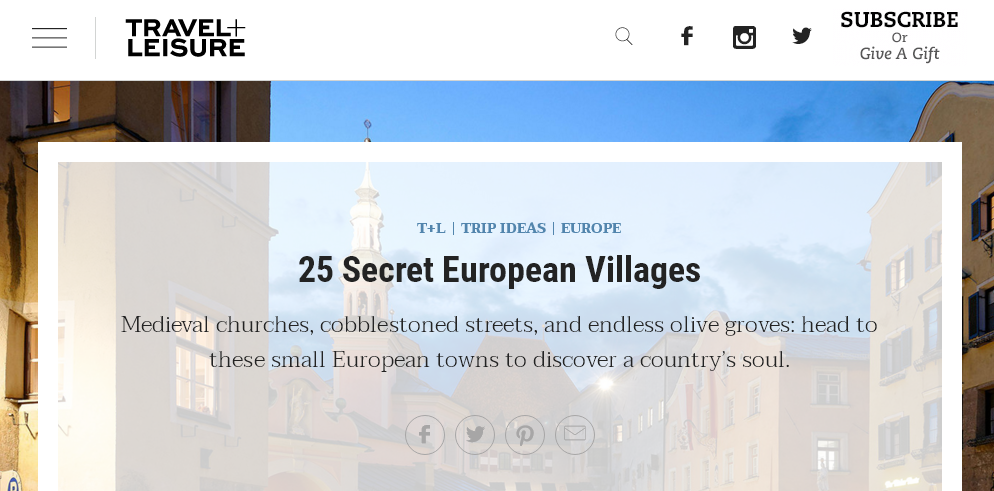
Task: Open the Instagram icon in header
Action: (744, 37)
